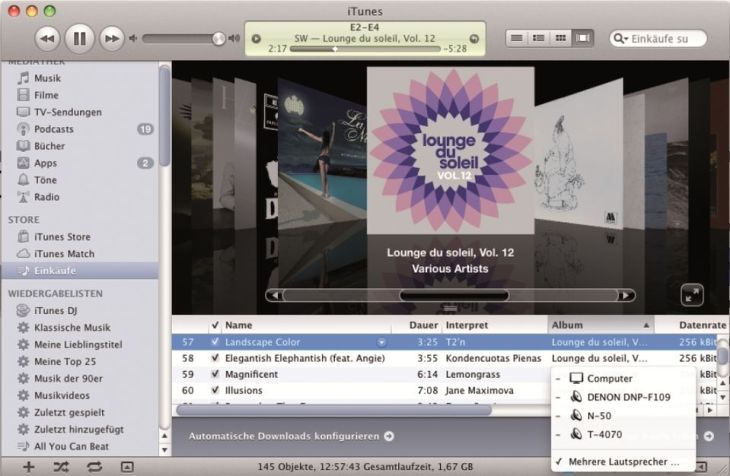Screen dimensions: 730x476
Task: Sort by the checkmark column header
Action: 215,325
